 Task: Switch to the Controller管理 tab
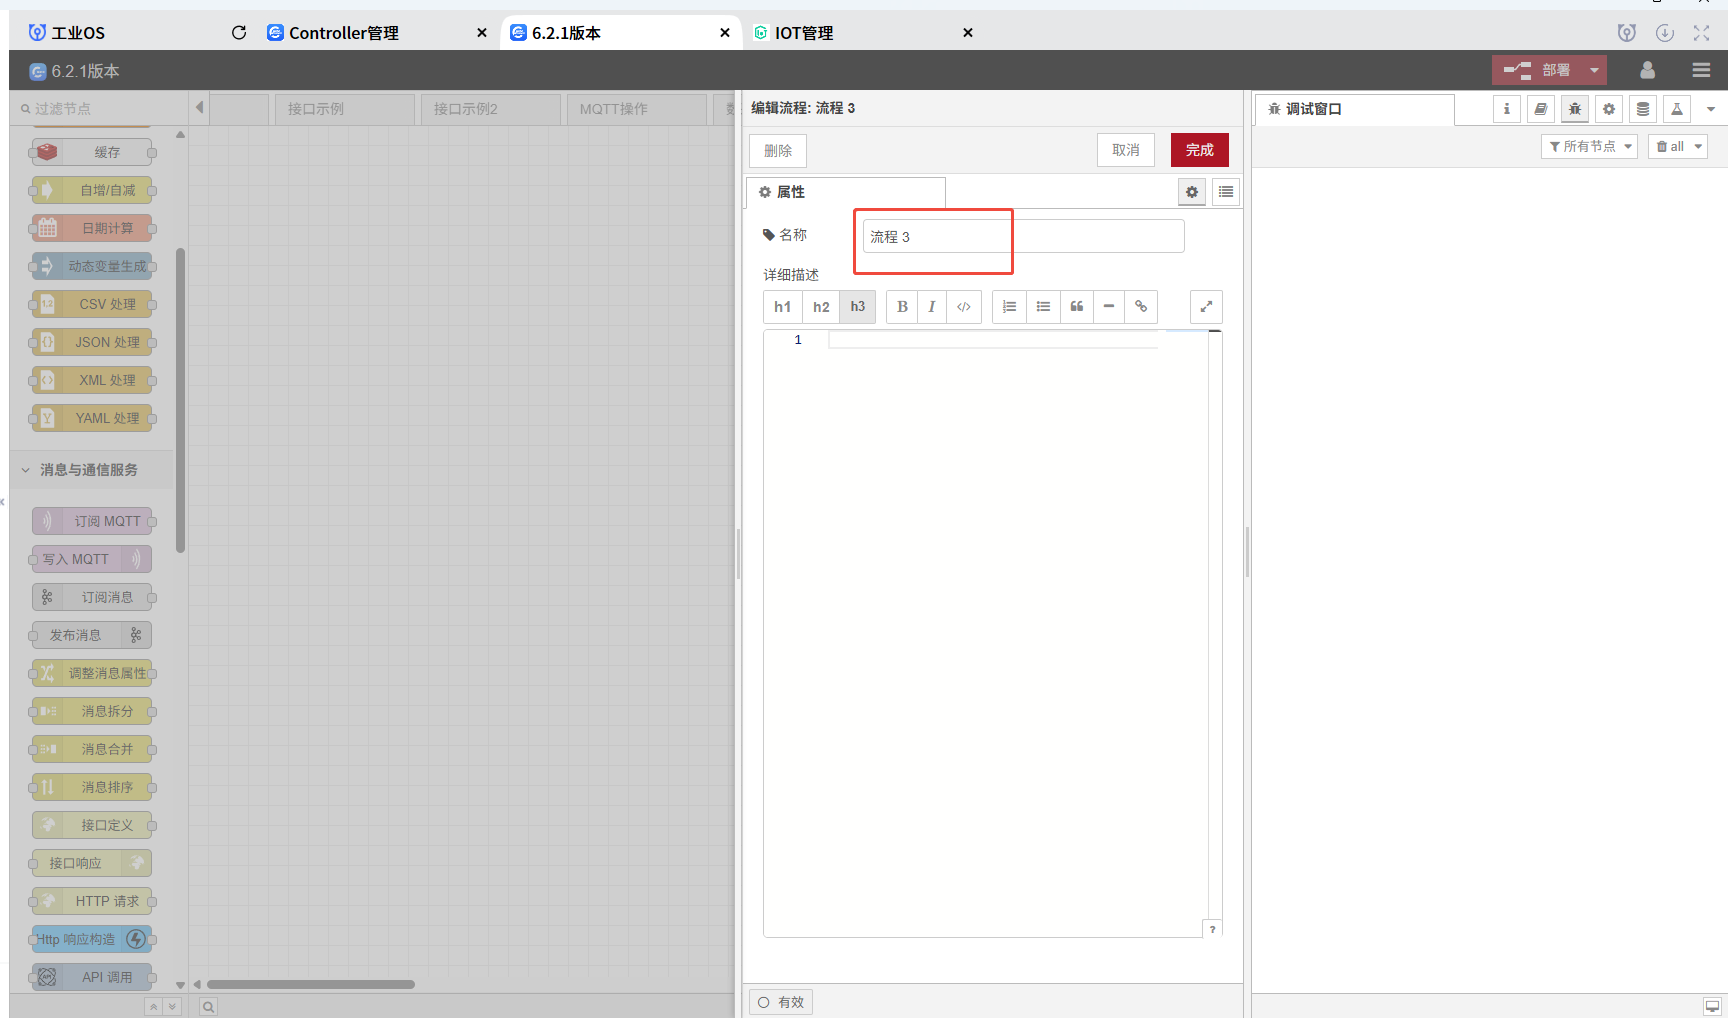[343, 33]
